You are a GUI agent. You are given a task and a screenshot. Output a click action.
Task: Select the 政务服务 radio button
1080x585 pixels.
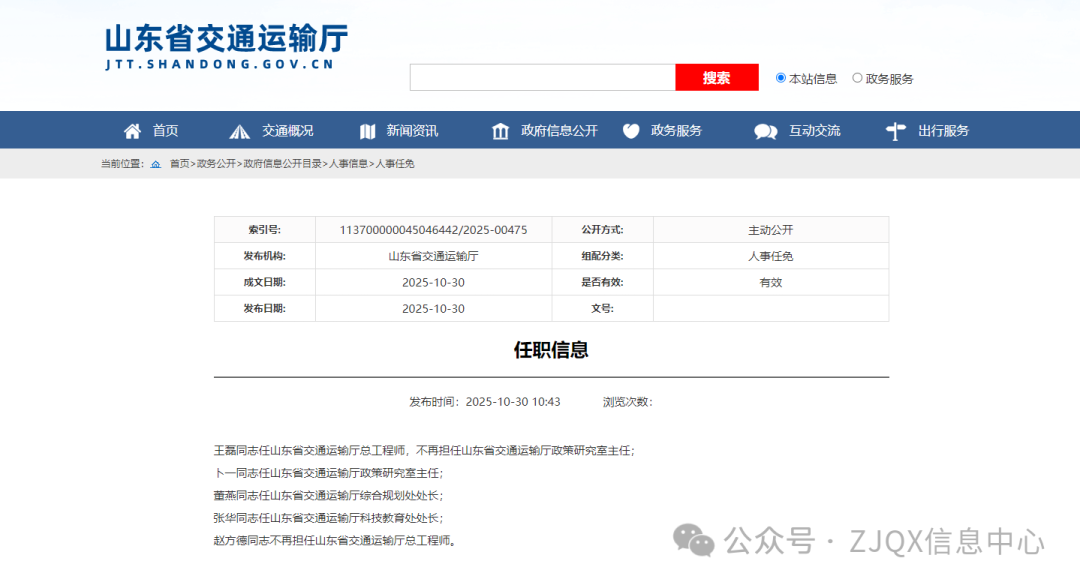pyautogui.click(x=857, y=78)
